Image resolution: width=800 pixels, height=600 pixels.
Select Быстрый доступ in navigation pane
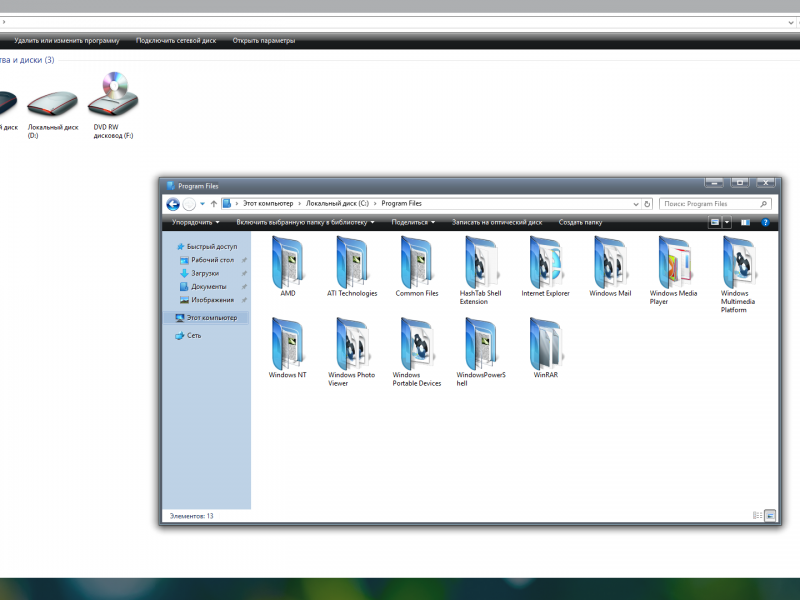207,246
